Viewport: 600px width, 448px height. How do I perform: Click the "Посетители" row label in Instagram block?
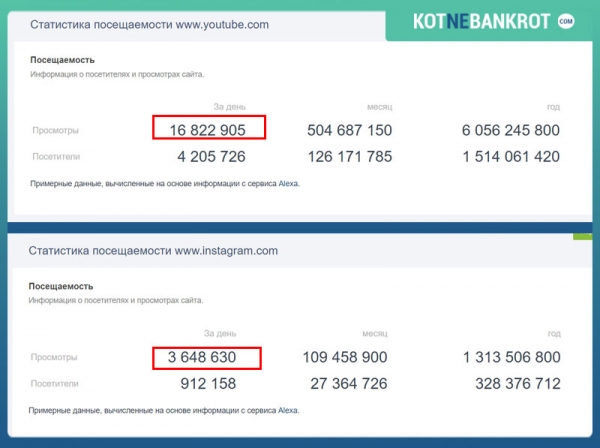point(55,384)
